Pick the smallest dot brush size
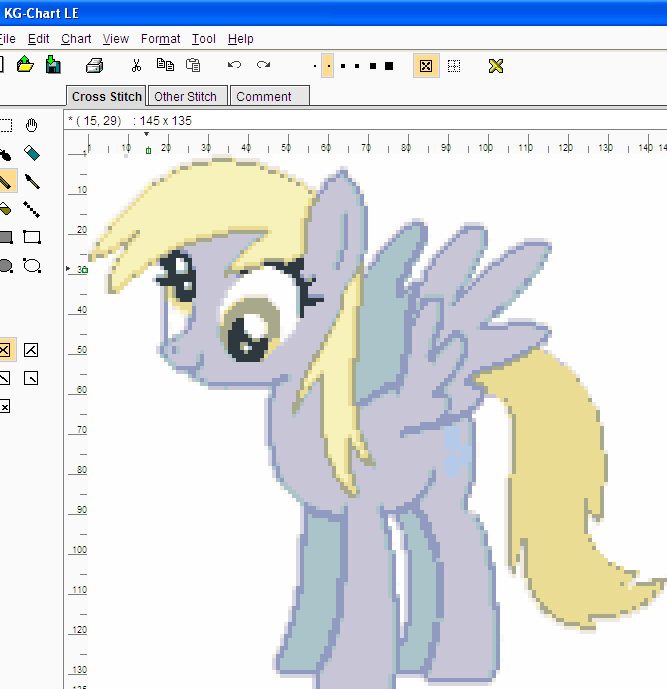The image size is (667, 689). click(x=315, y=66)
